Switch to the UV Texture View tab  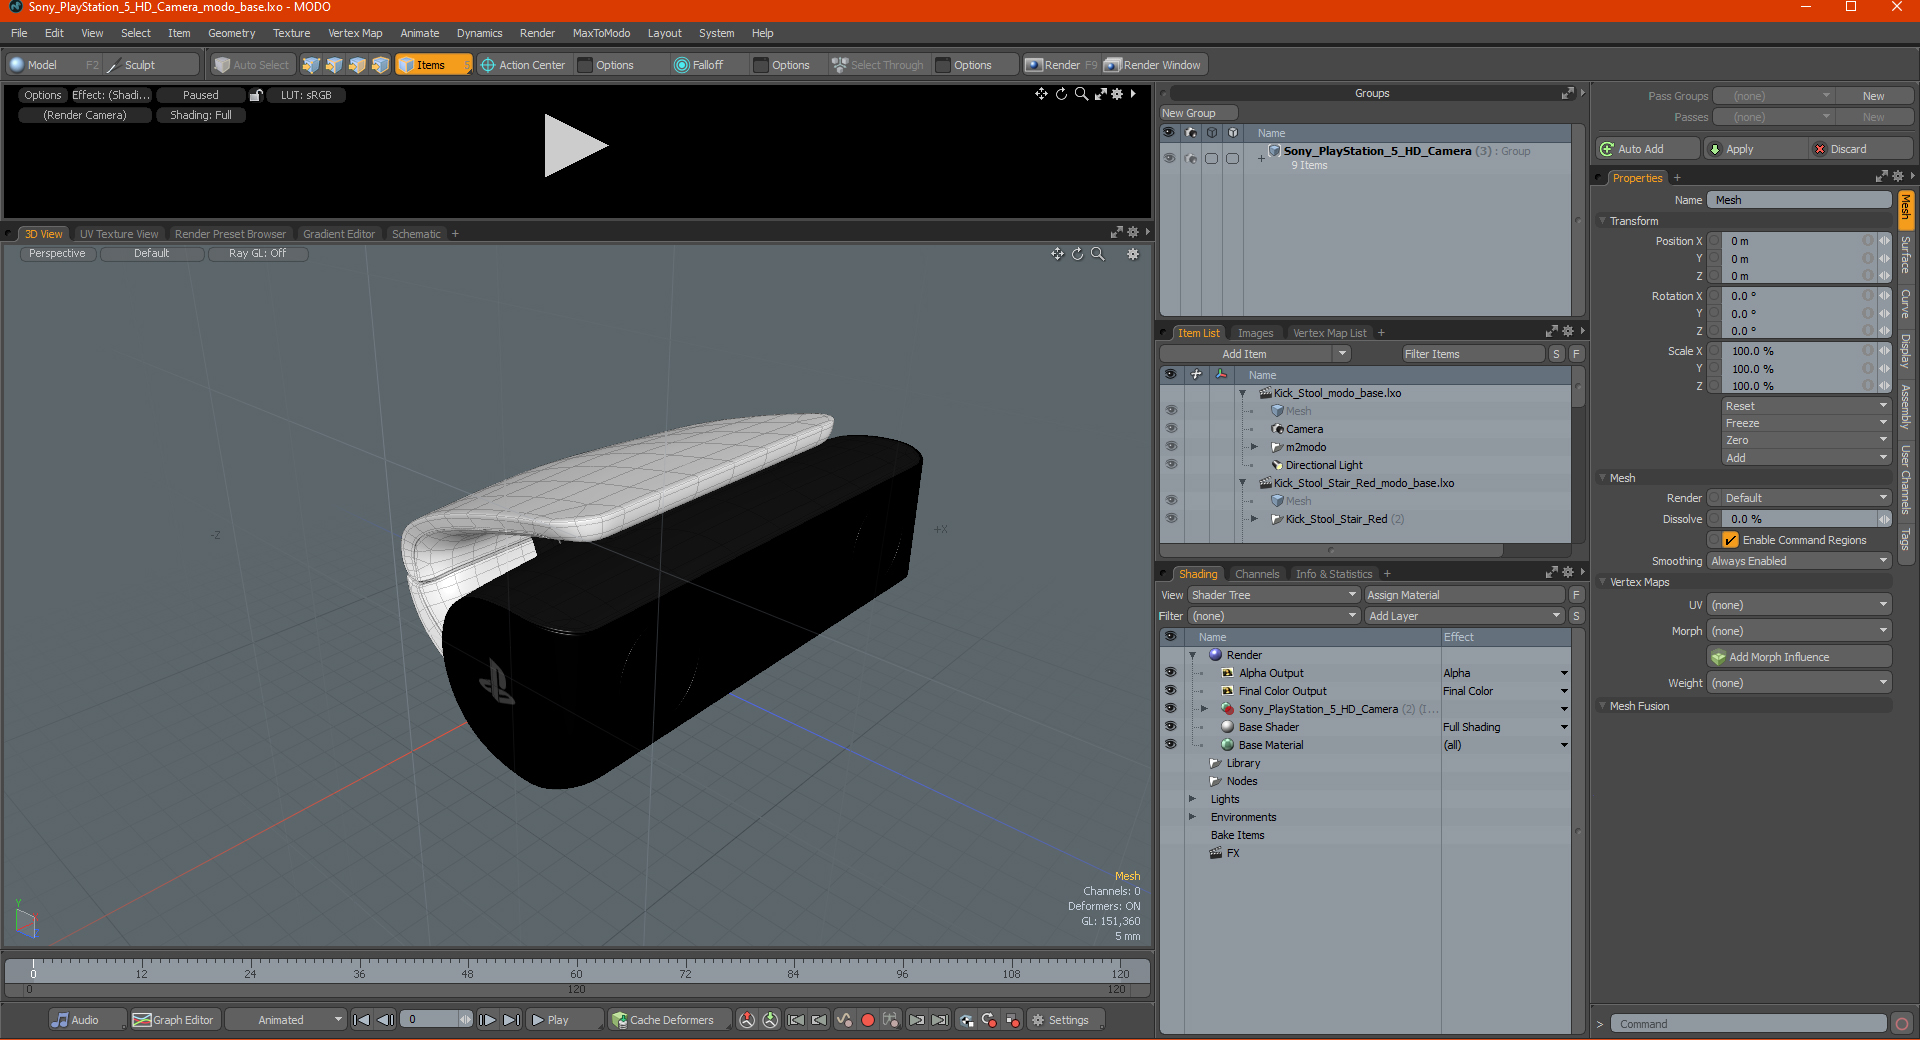click(119, 234)
